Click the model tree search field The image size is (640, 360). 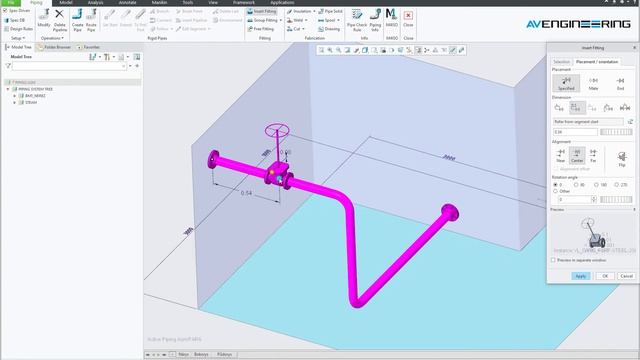coord(69,66)
